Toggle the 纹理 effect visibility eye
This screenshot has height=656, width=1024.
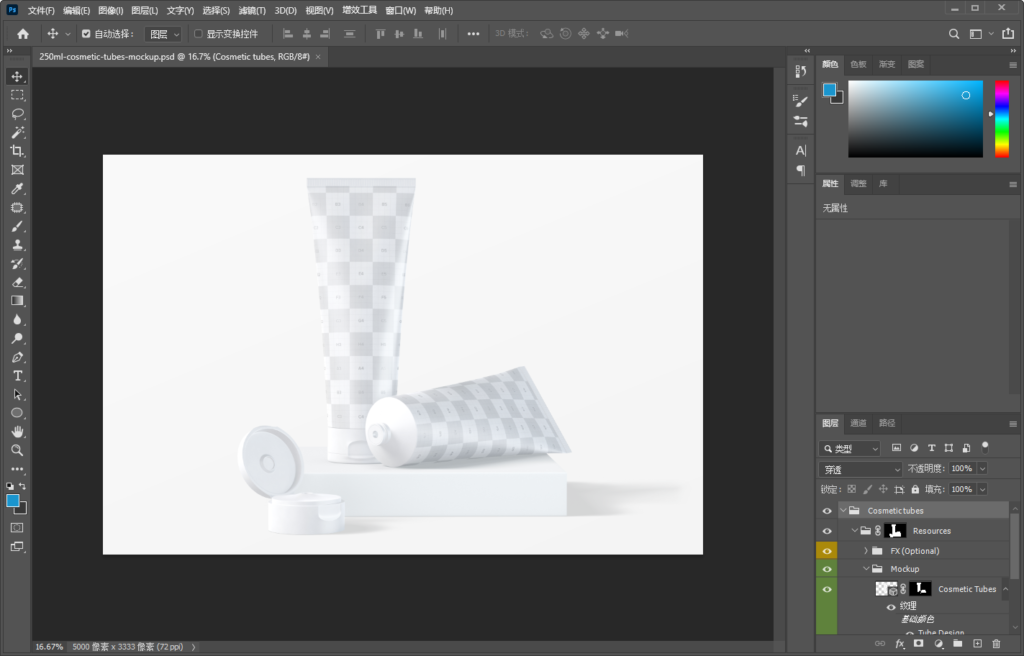891,607
